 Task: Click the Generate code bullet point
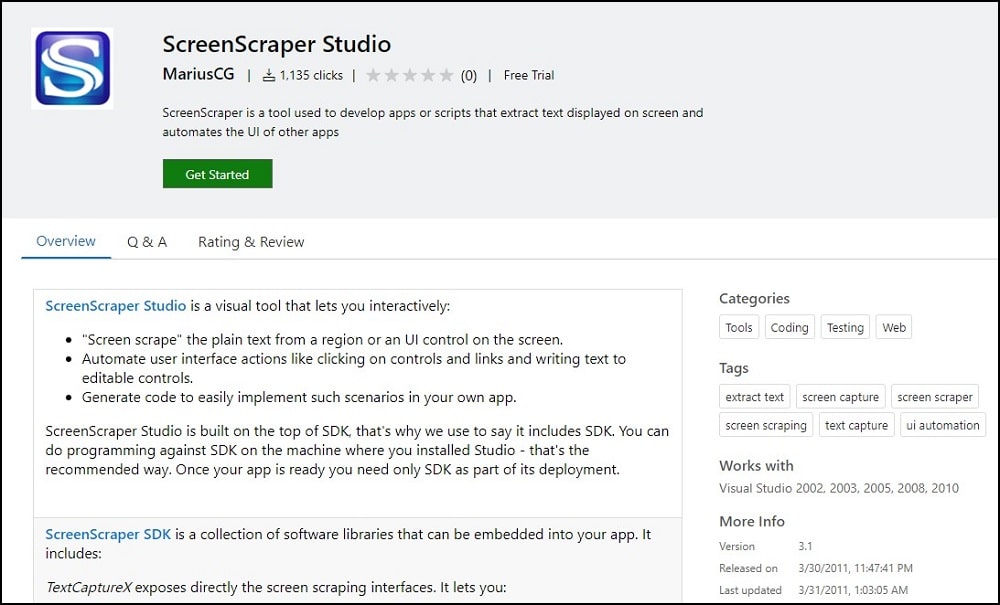pos(298,397)
